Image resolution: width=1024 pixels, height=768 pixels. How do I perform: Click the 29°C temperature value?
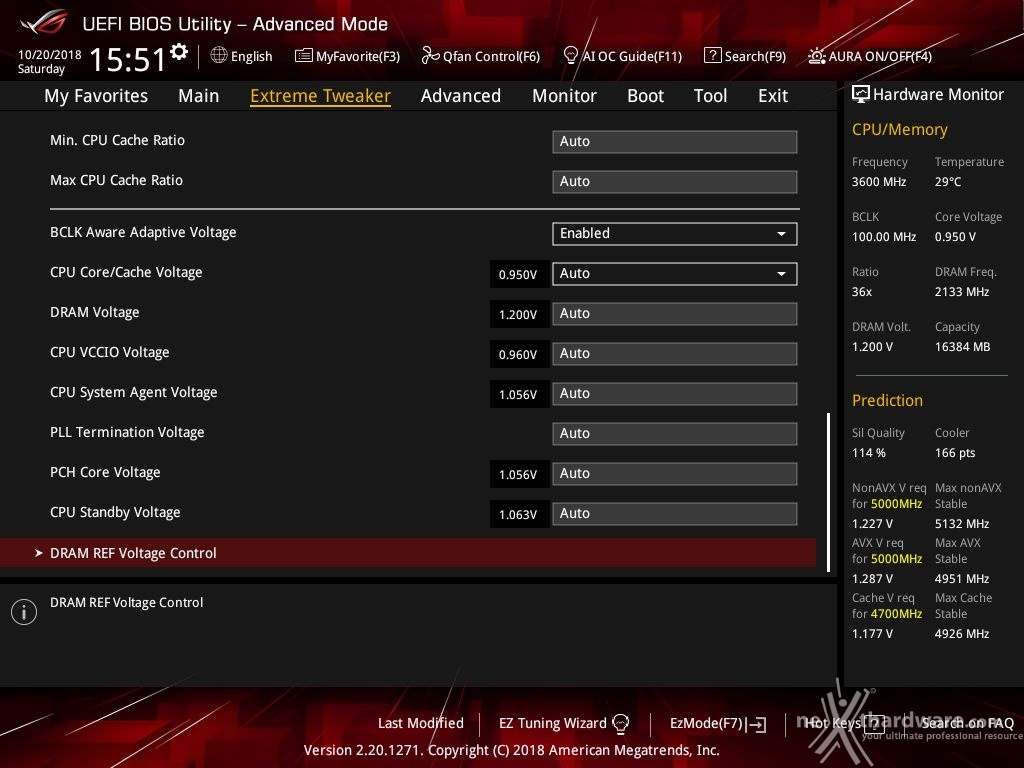(948, 182)
